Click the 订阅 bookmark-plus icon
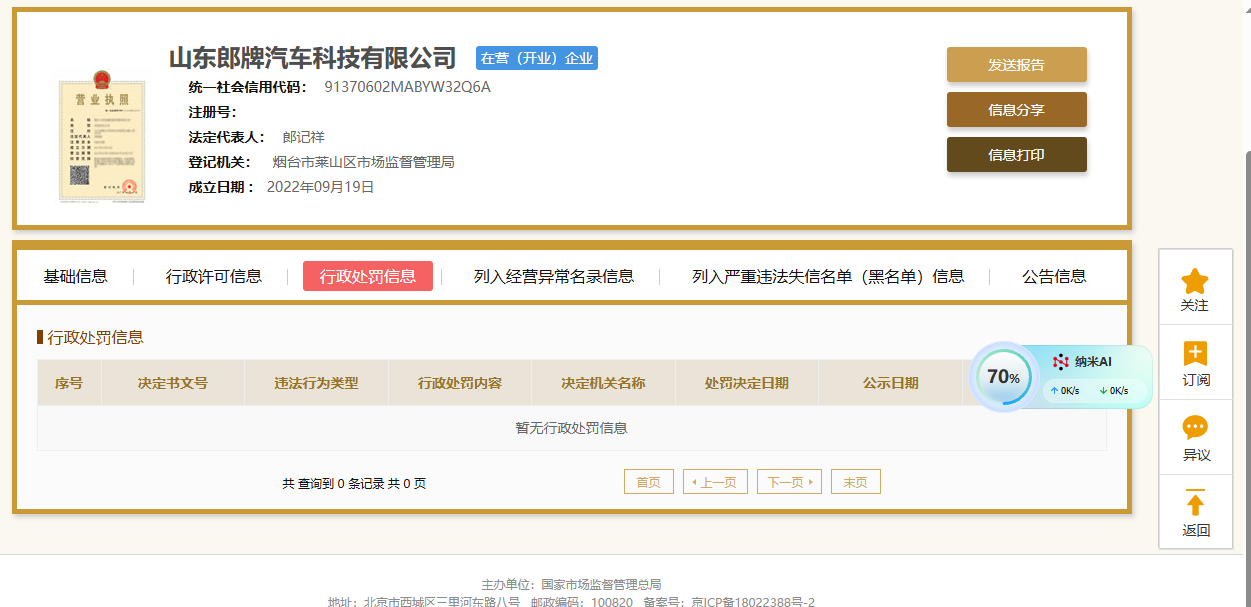 pos(1195,354)
